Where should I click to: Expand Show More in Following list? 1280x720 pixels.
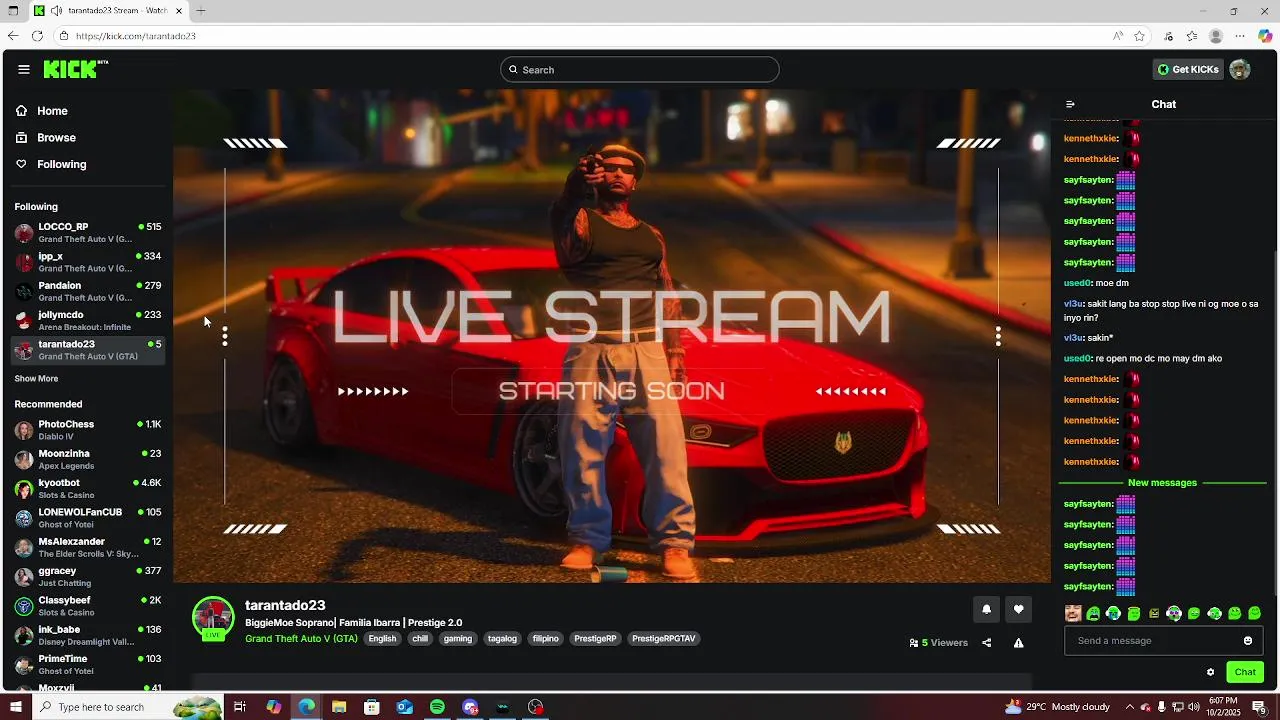[x=36, y=379]
